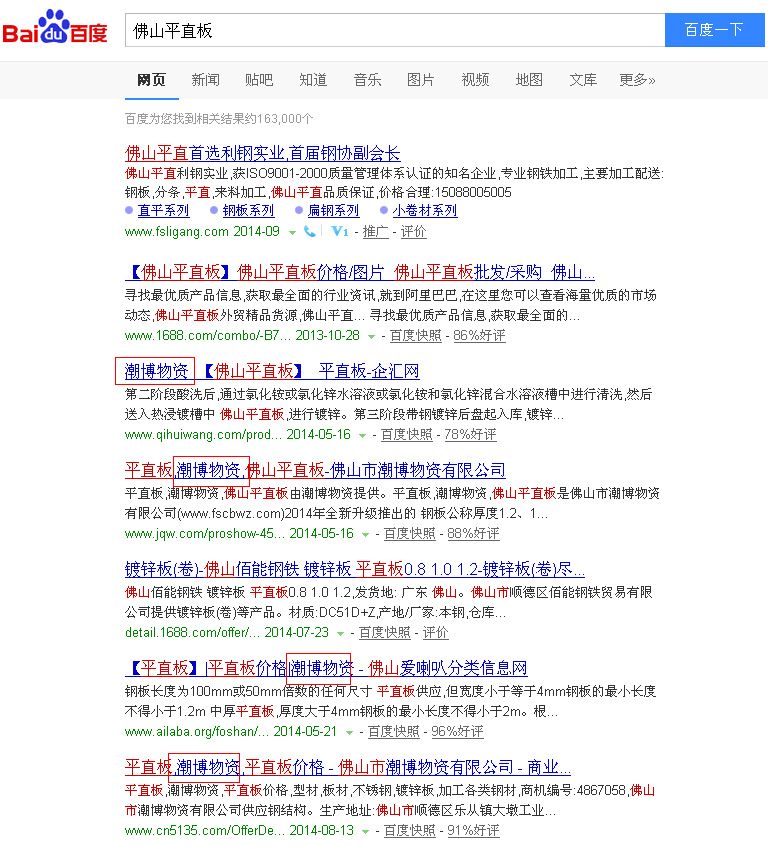
Task: Focus the search box containing 佛山平直板
Action: (x=395, y=30)
